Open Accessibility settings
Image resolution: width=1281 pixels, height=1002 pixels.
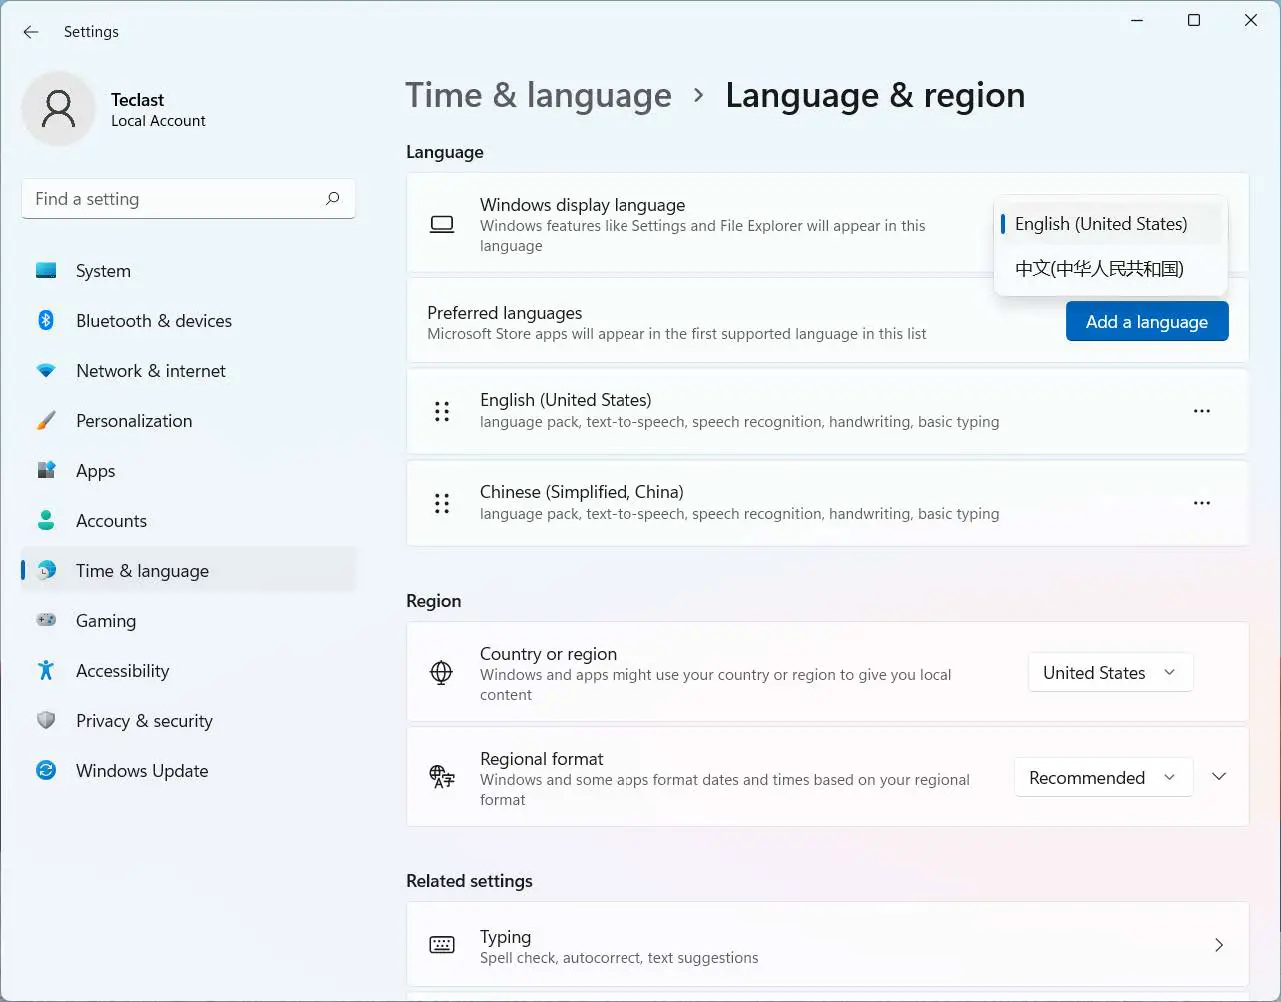122,671
